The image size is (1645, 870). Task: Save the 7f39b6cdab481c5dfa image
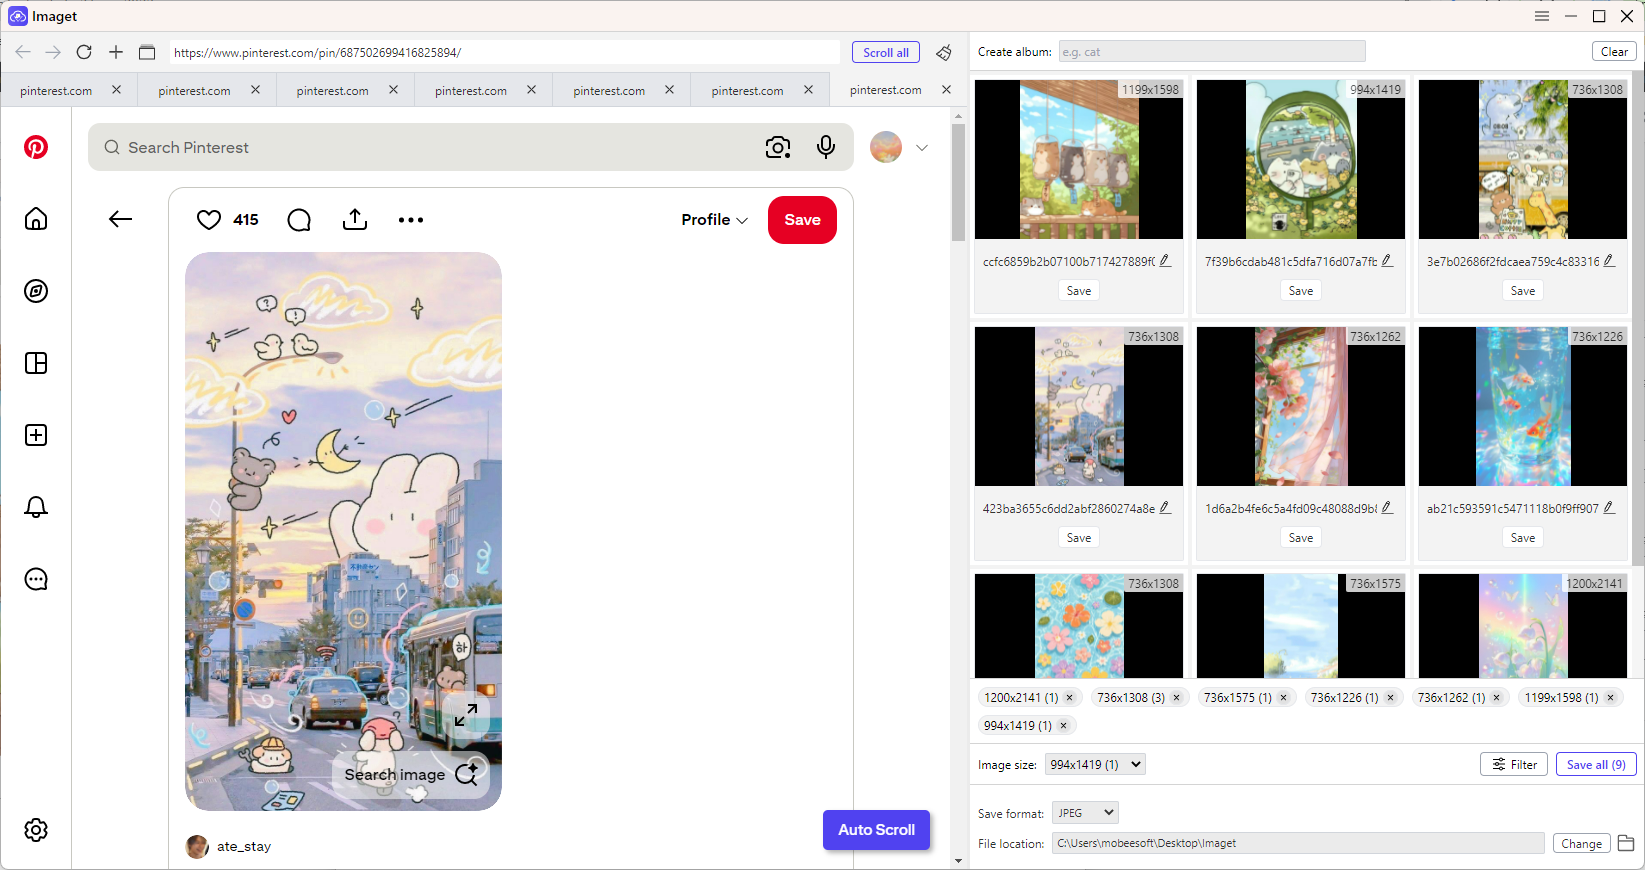[1301, 290]
